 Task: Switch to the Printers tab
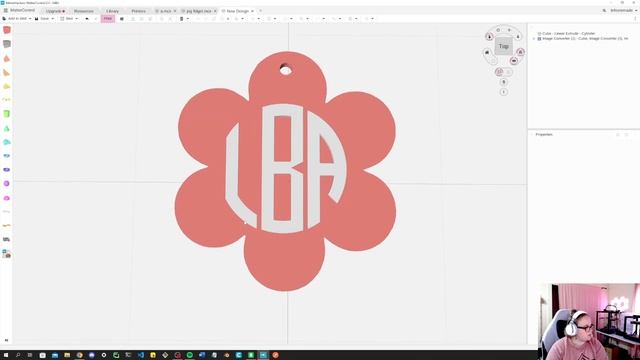pos(138,11)
